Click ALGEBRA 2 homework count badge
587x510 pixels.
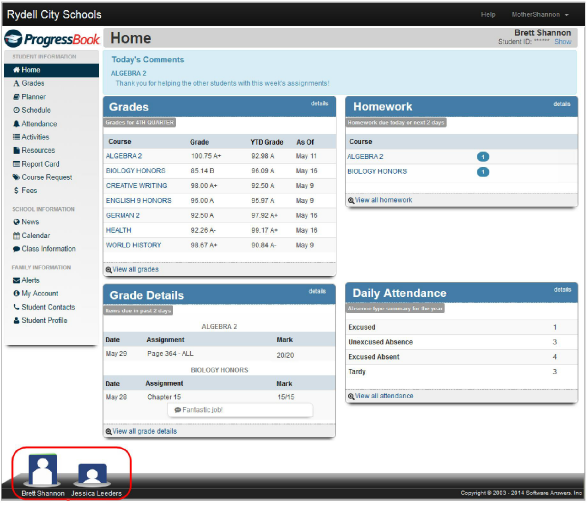[x=483, y=157]
